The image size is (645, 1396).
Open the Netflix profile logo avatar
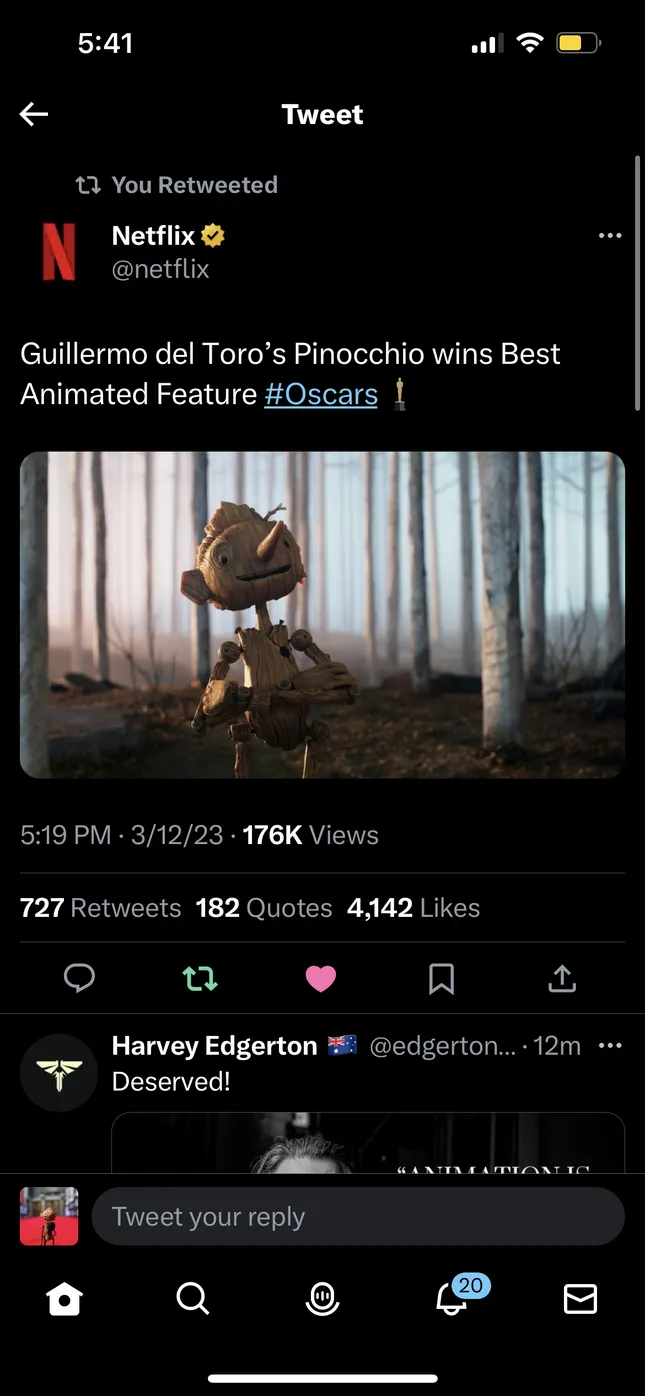point(59,251)
